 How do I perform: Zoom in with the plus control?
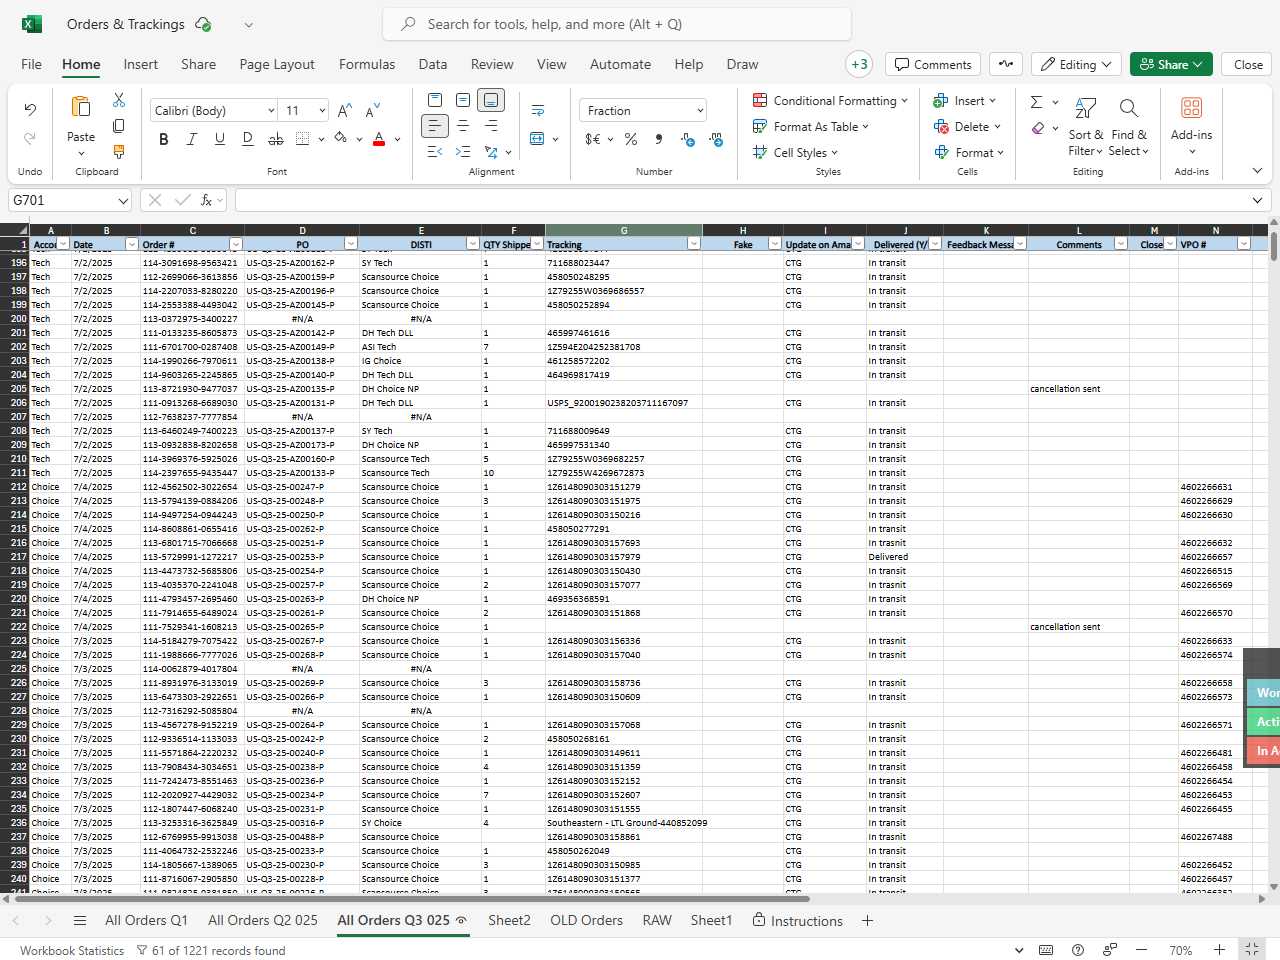coord(1219,950)
